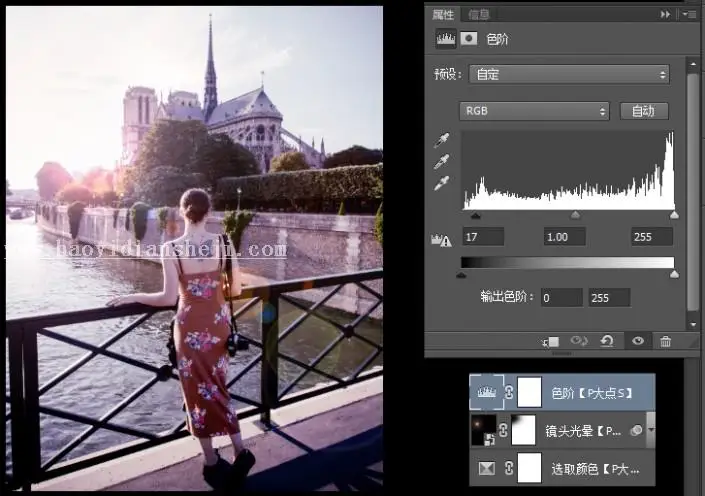Click the white input slider under the histogram

coord(674,215)
